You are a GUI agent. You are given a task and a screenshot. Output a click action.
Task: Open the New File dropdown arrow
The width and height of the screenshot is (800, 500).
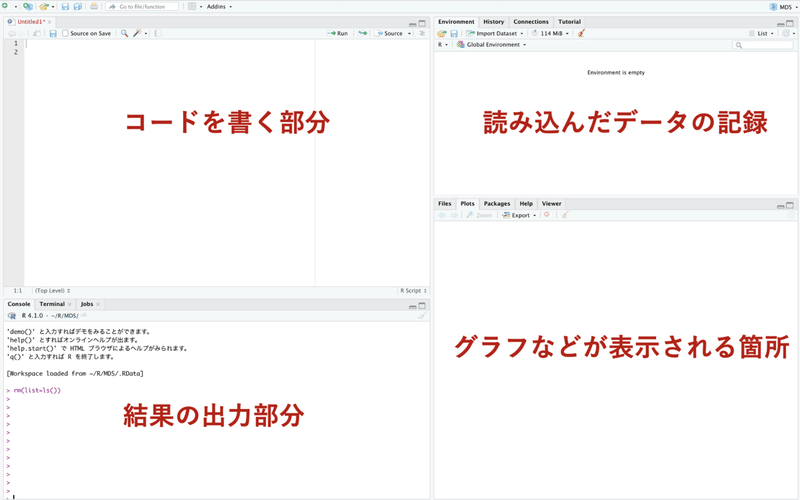pos(16,7)
